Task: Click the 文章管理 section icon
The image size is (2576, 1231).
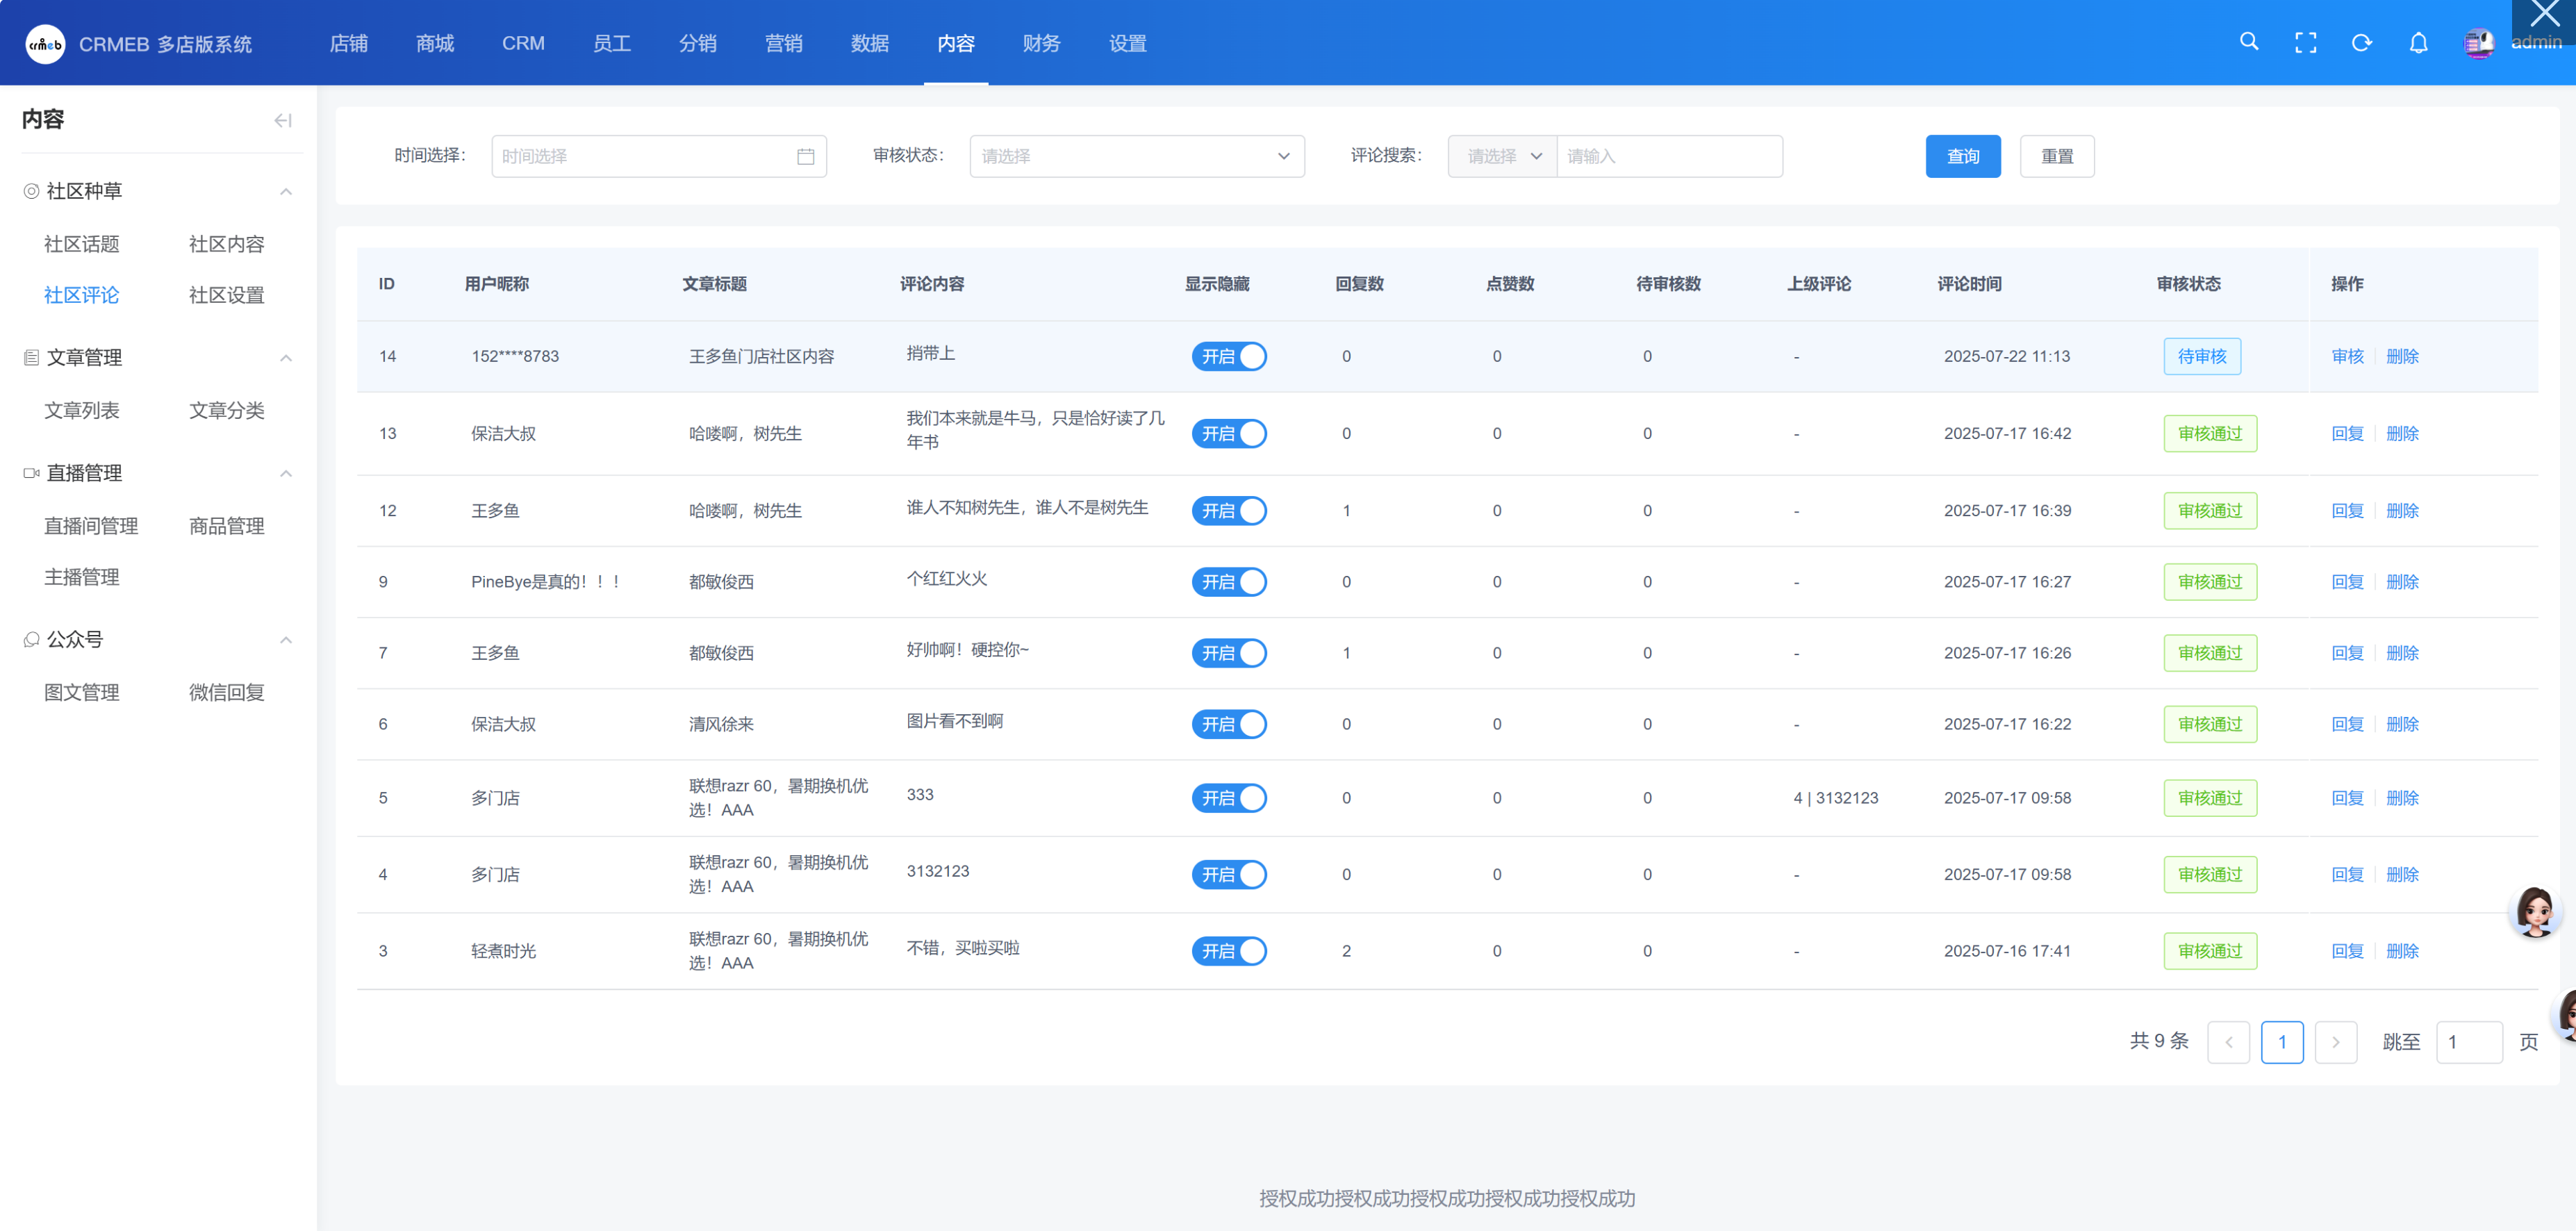Action: click(31, 357)
